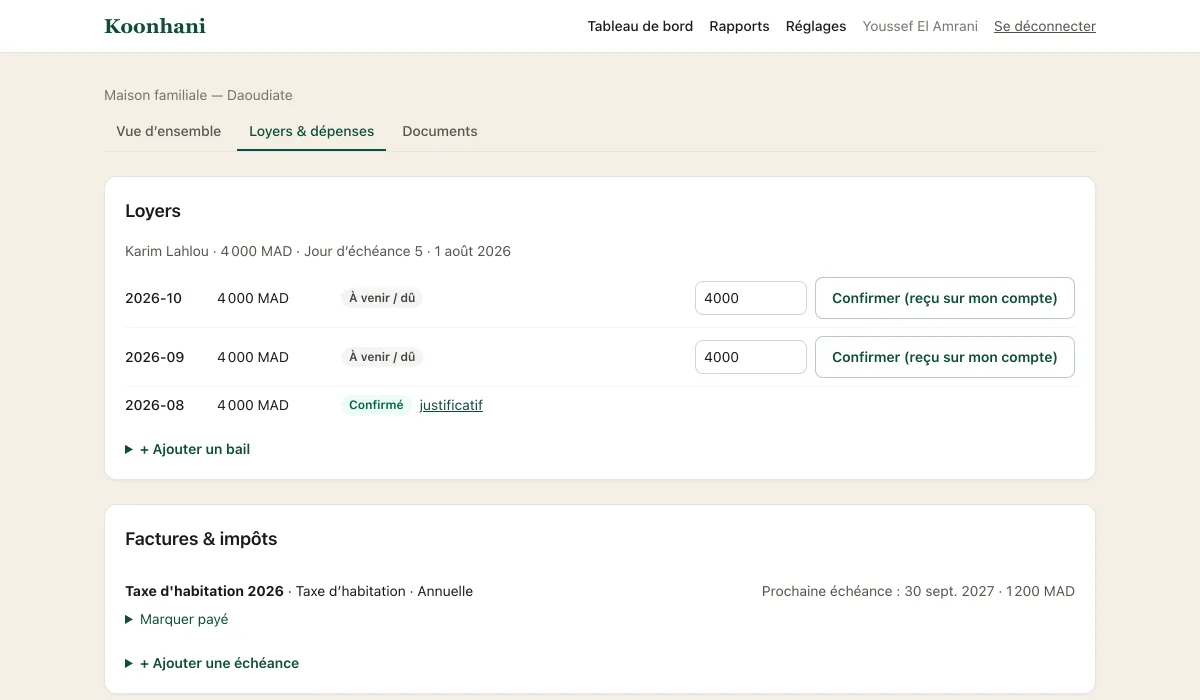Confirm rent received for 2026-09
Image resolution: width=1200 pixels, height=700 pixels.
(945, 357)
